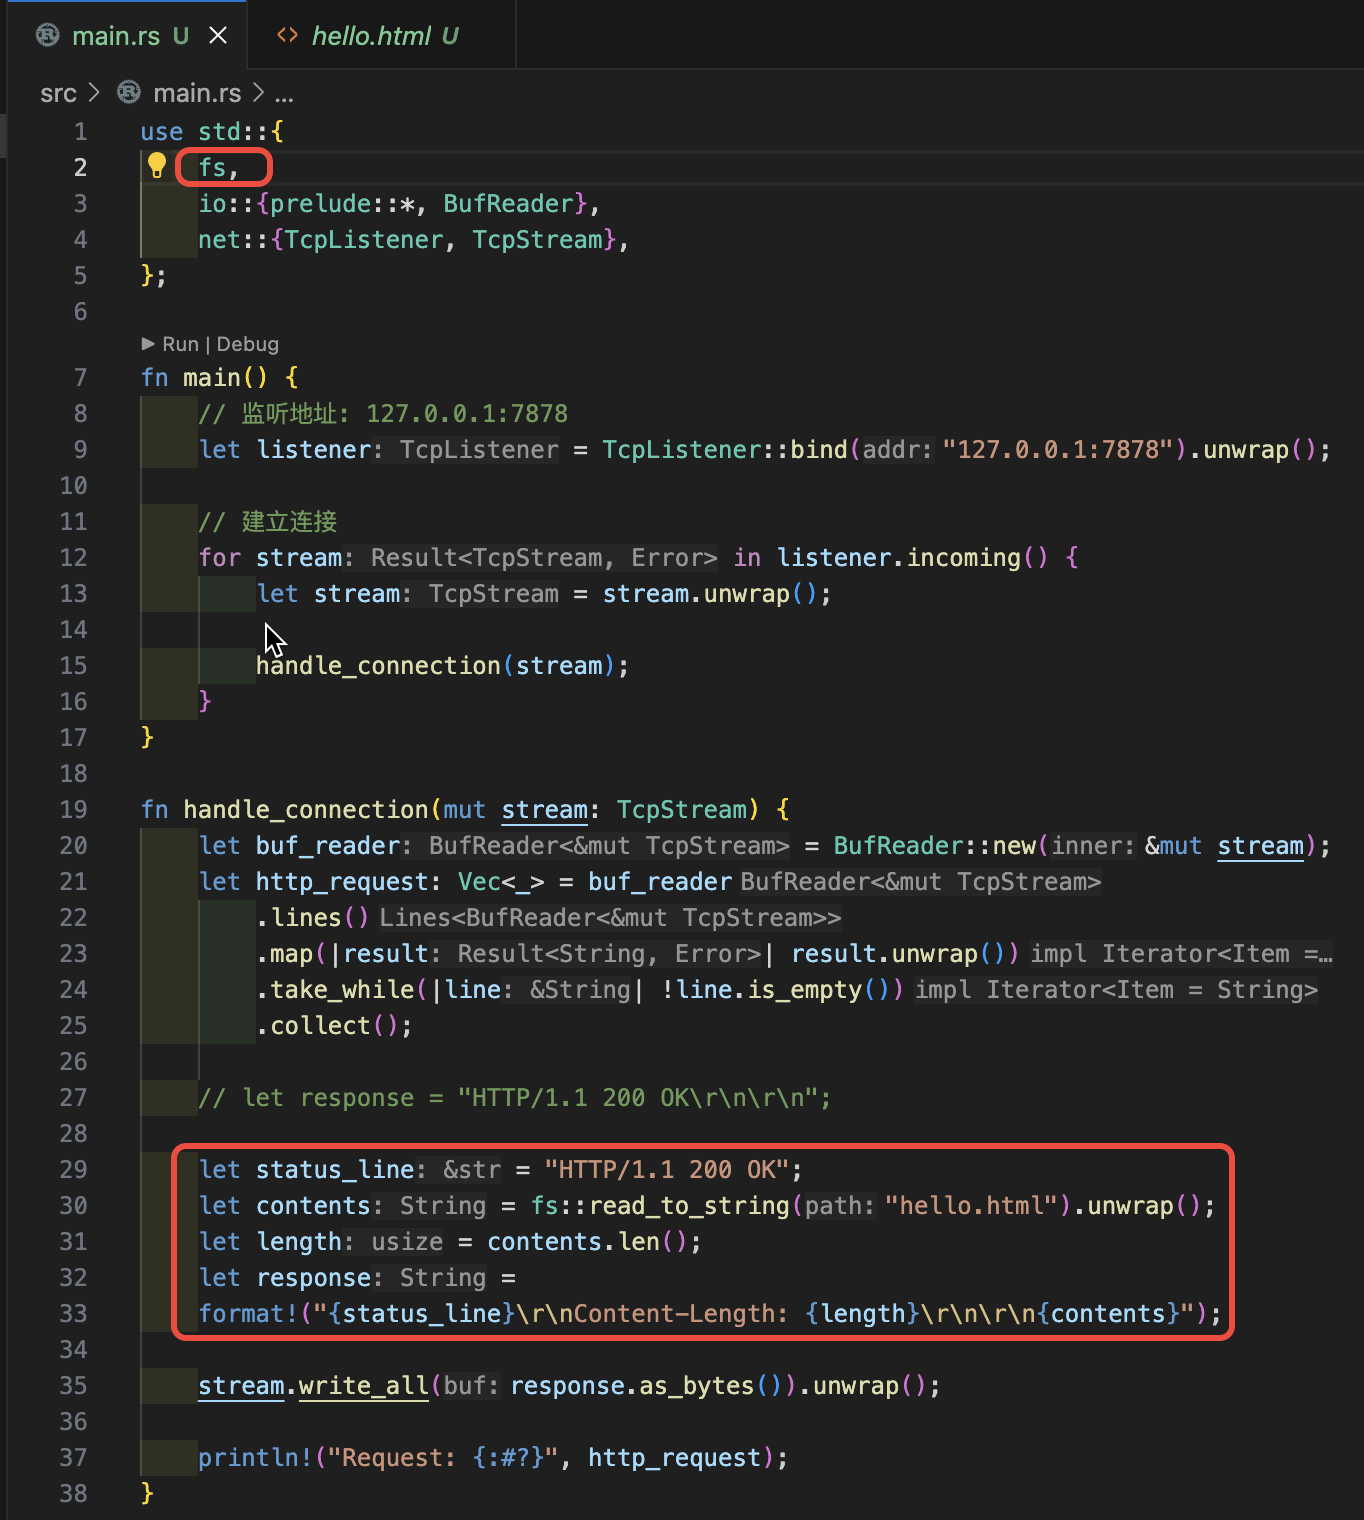Click the comment '// 建立连接'
The width and height of the screenshot is (1364, 1520).
click(268, 521)
